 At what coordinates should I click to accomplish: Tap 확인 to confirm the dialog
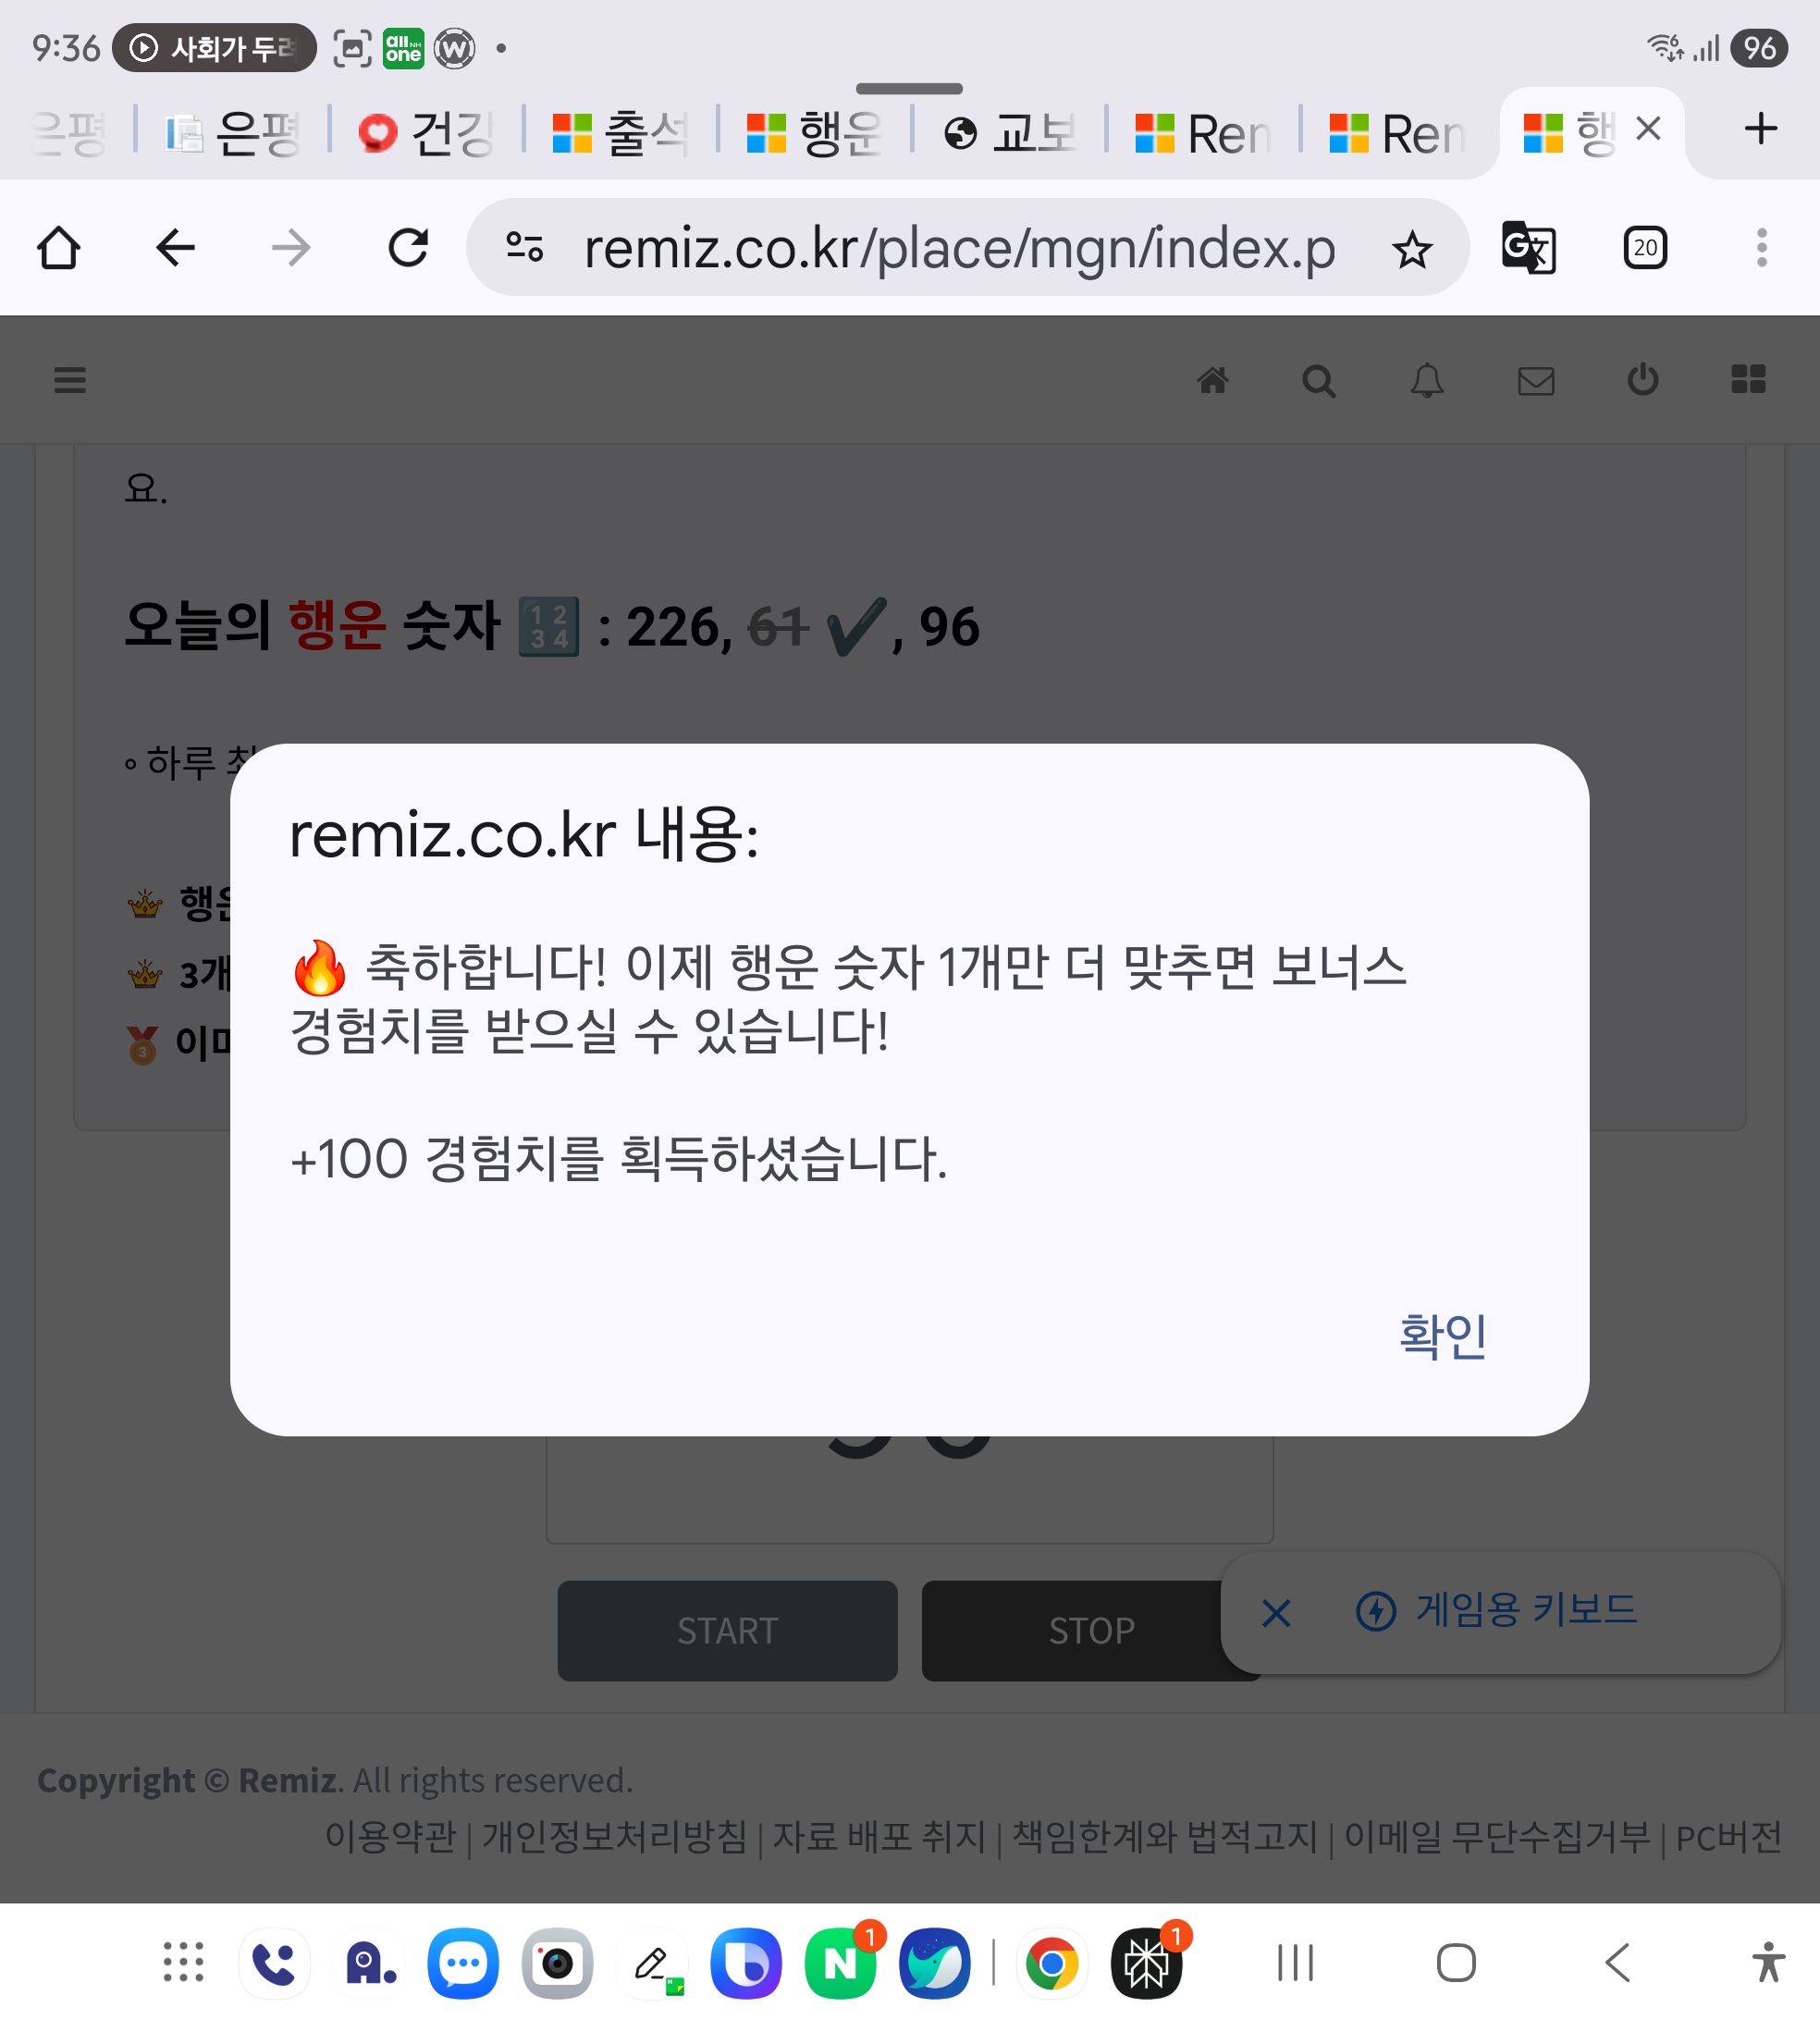[x=1441, y=1336]
